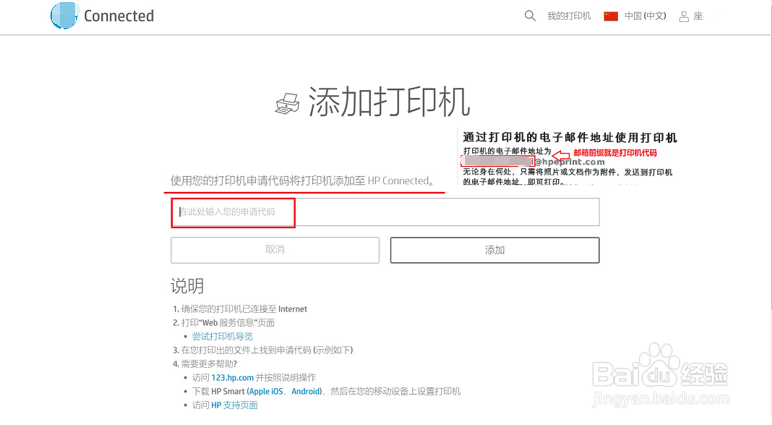Click the printer email example image
Screen dimensions: 772x425
(569, 157)
